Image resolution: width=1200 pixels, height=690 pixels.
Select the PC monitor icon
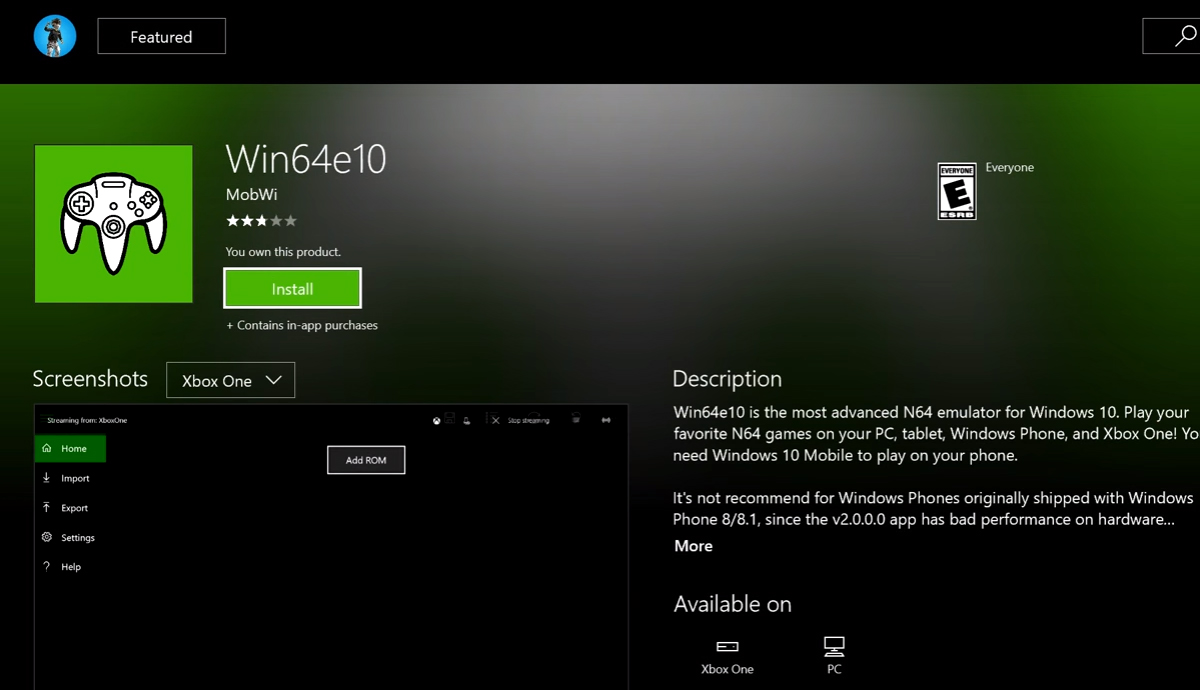[x=834, y=645]
